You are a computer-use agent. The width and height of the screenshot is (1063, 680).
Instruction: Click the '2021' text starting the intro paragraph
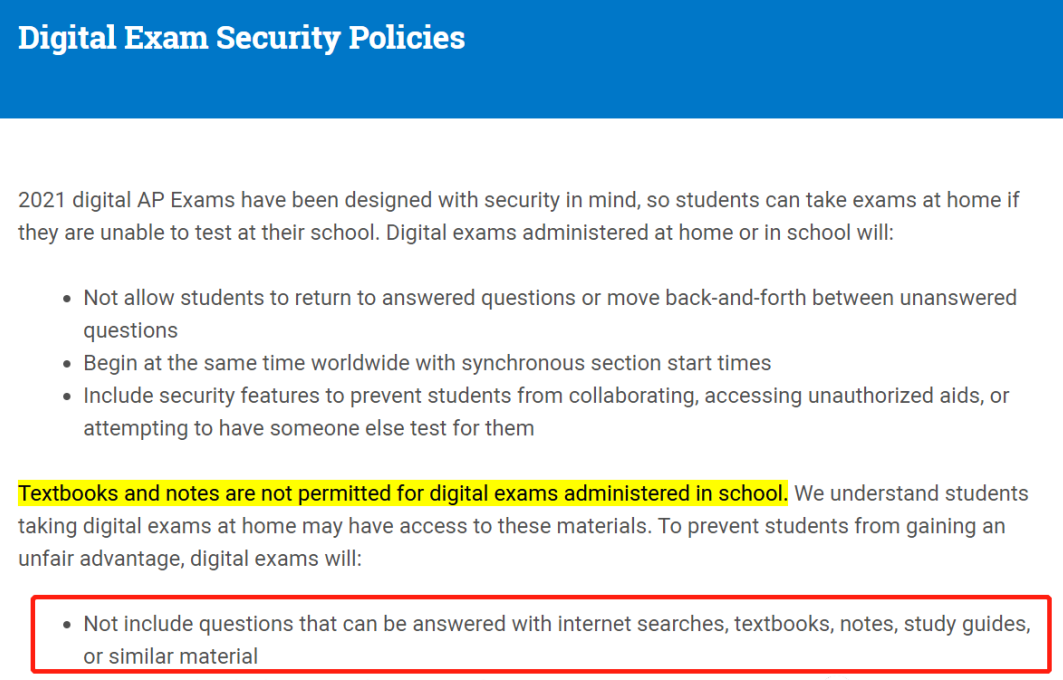tap(42, 201)
